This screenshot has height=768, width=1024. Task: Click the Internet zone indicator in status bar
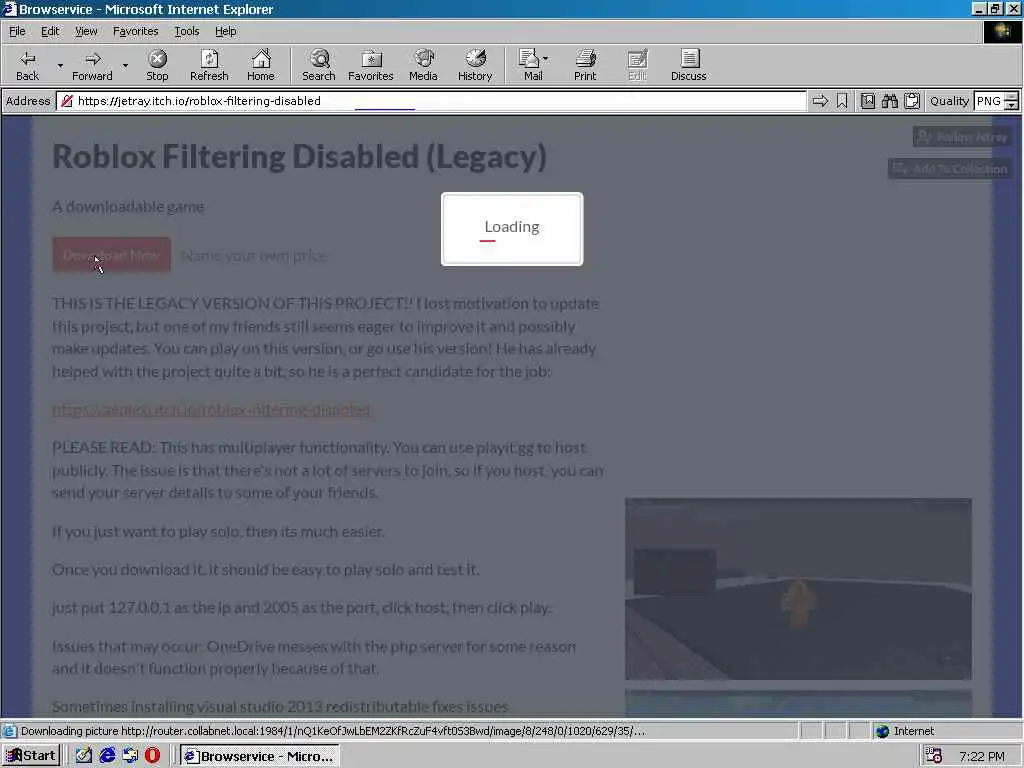[905, 731]
